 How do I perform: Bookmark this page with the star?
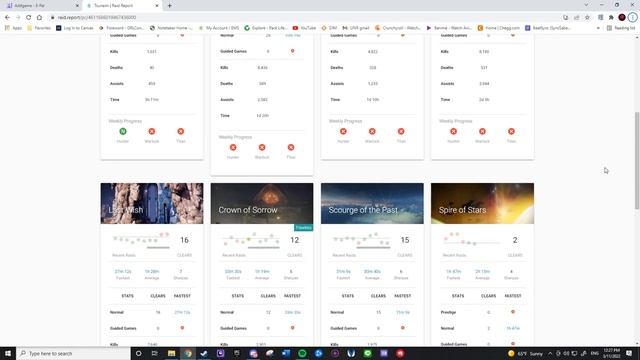coord(587,18)
